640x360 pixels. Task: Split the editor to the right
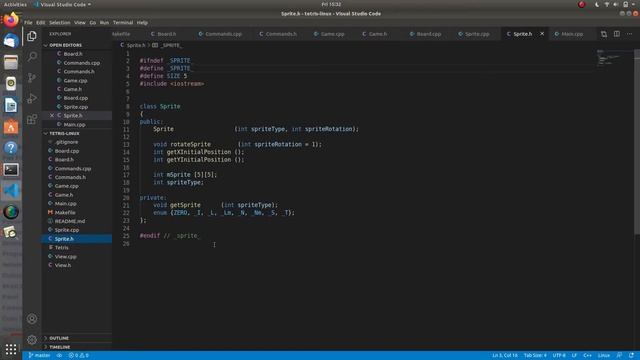click(x=617, y=34)
